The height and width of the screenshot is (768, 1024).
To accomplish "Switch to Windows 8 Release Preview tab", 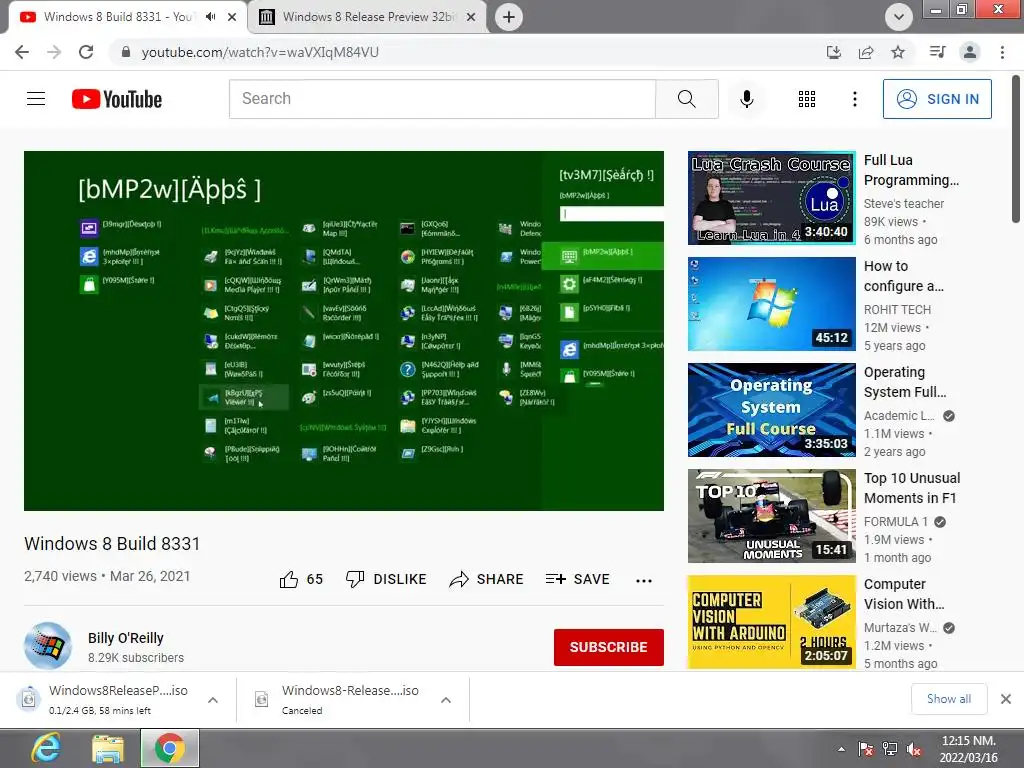I will [x=368, y=17].
